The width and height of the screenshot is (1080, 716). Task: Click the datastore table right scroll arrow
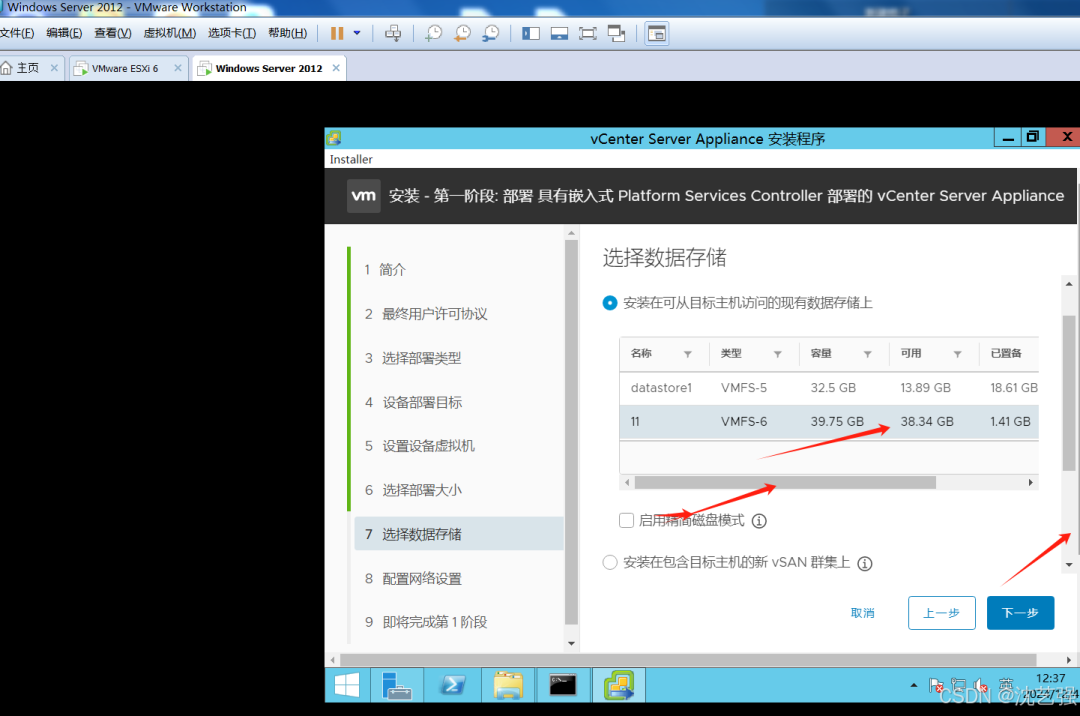(x=1030, y=483)
